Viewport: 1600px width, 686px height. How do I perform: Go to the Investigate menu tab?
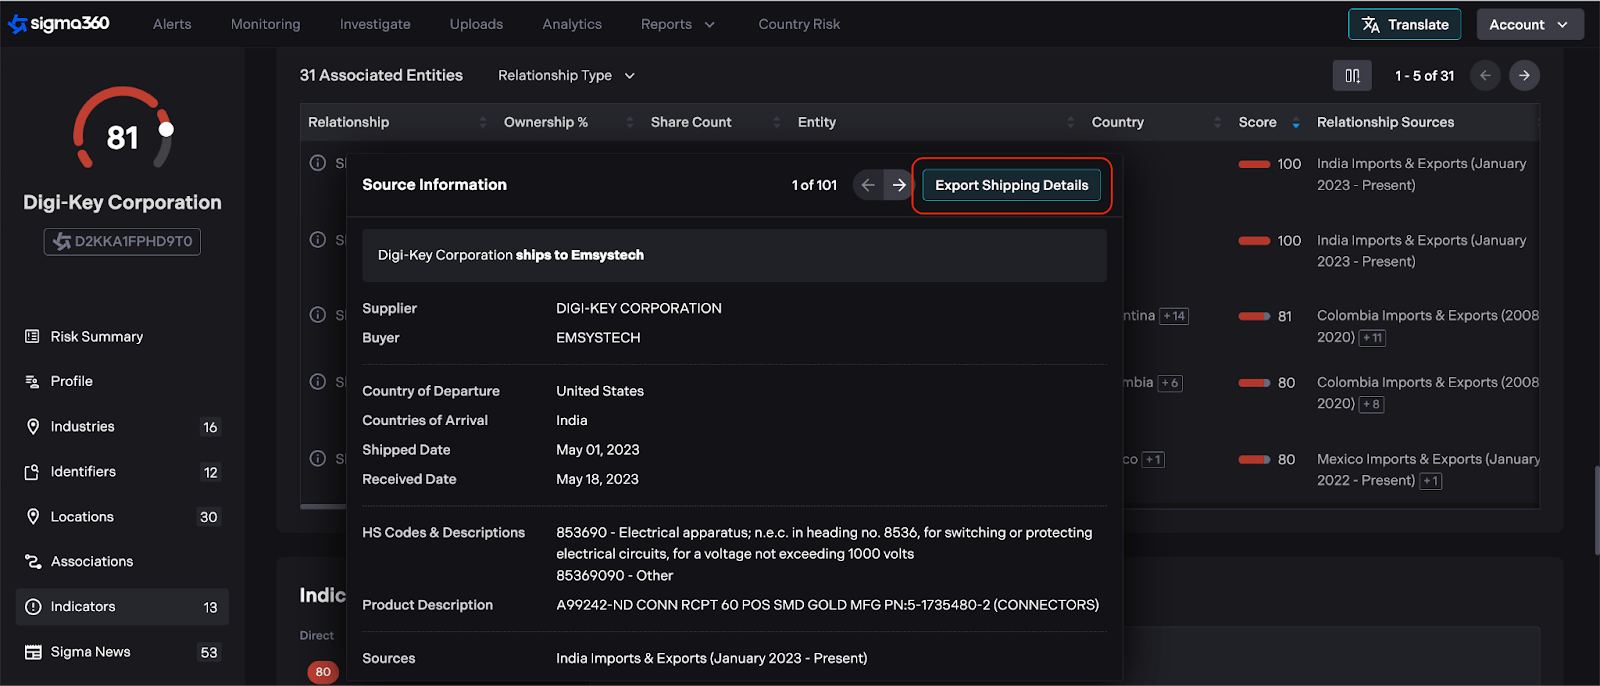[x=375, y=24]
